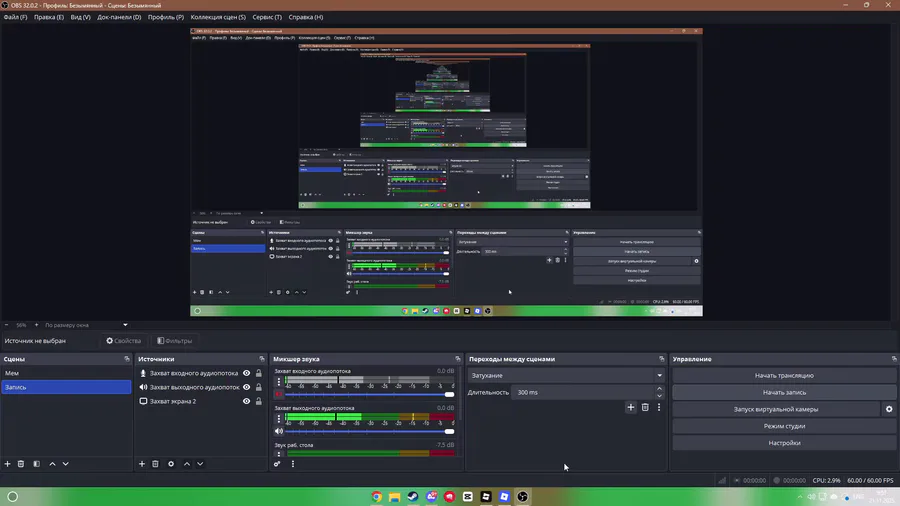Screen dimensions: 900x506
Task: Open source properties gear in Sources panel
Action: tap(171, 464)
